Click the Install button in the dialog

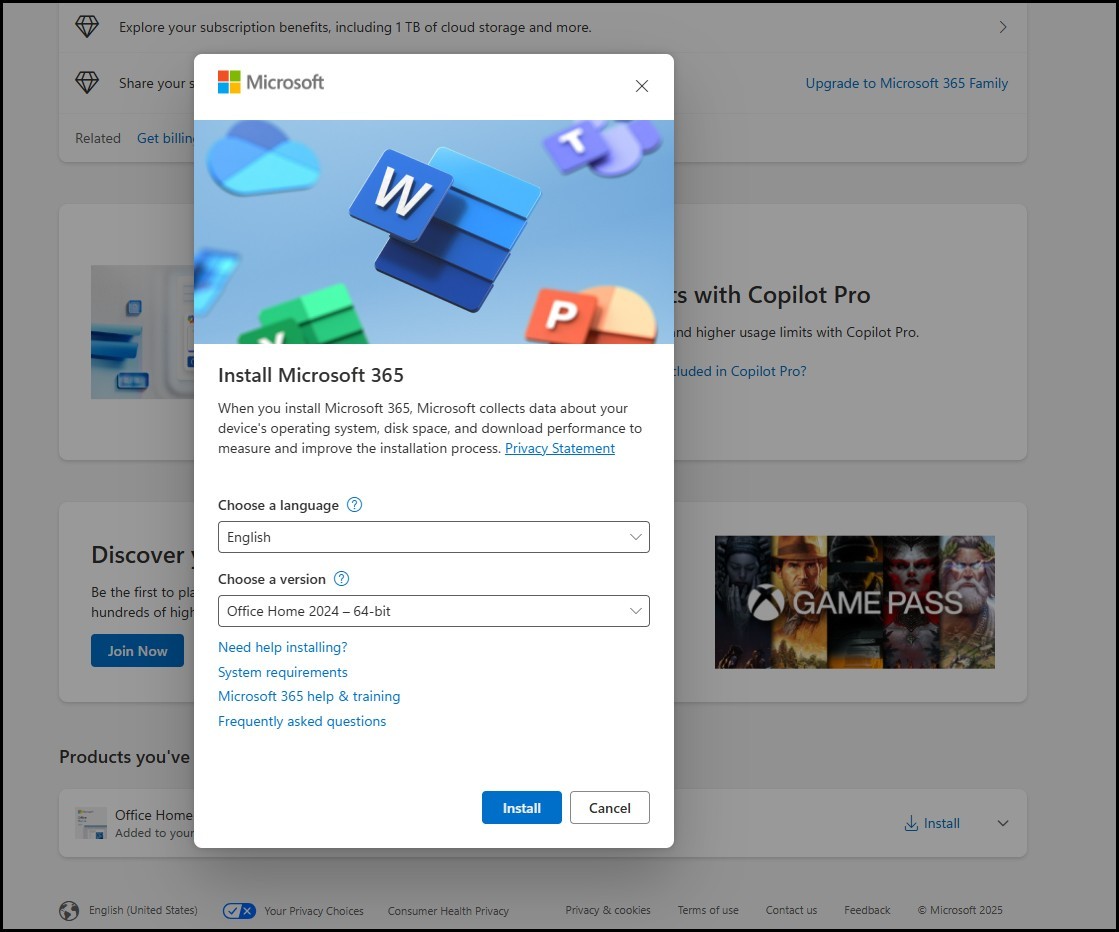point(521,807)
